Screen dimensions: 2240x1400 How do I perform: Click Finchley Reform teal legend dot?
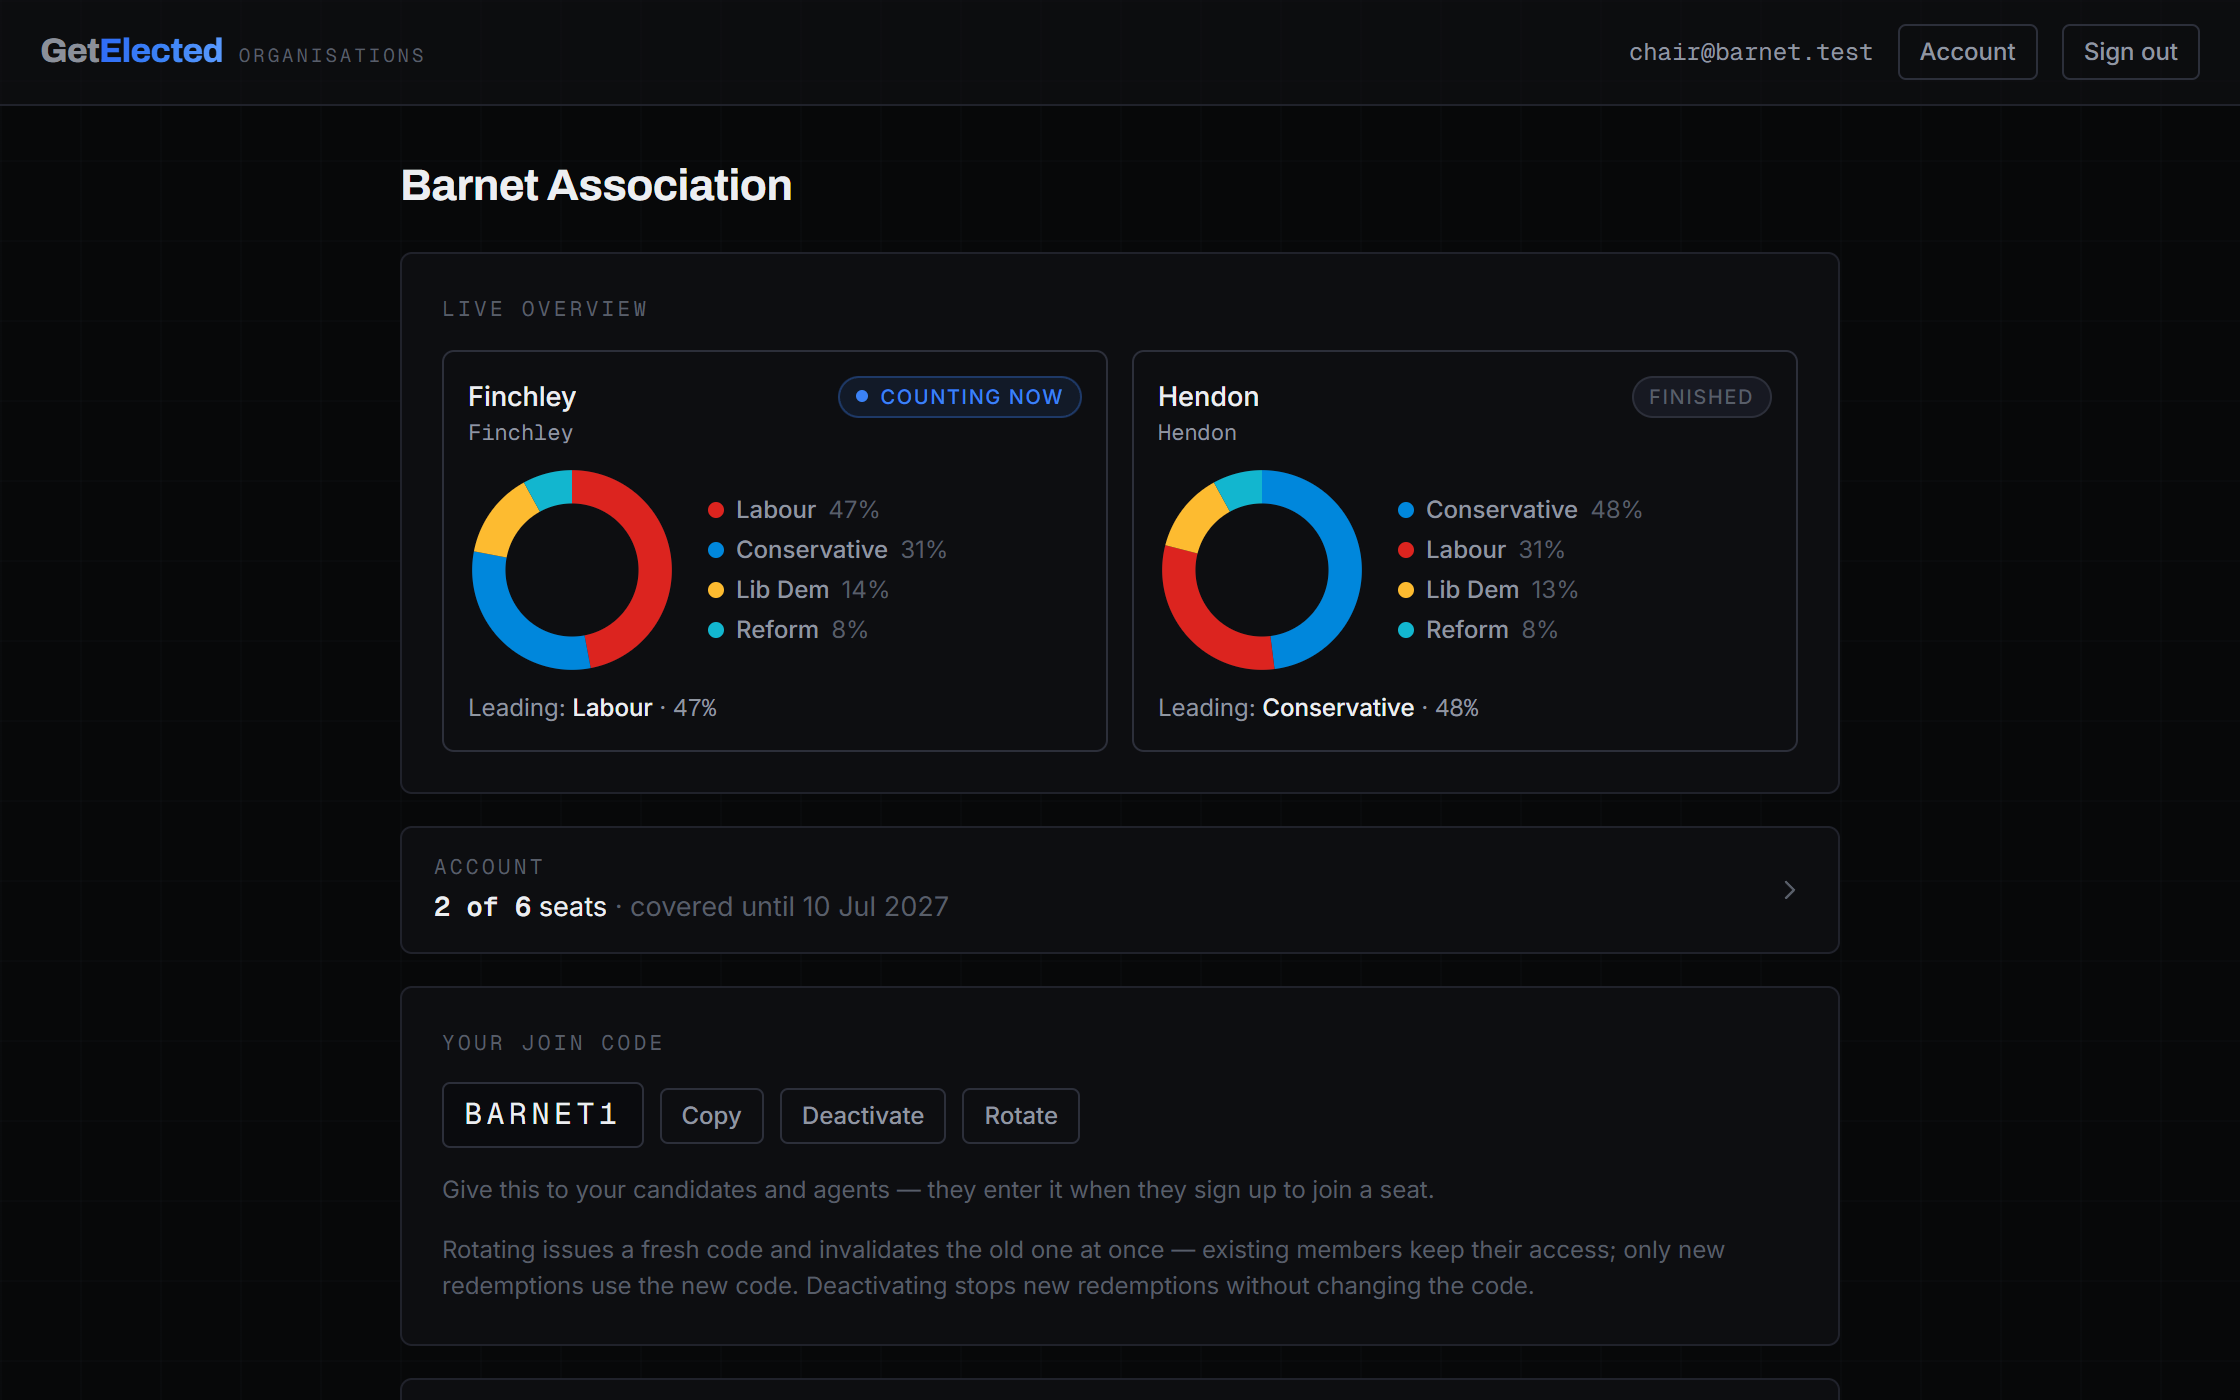click(x=716, y=630)
